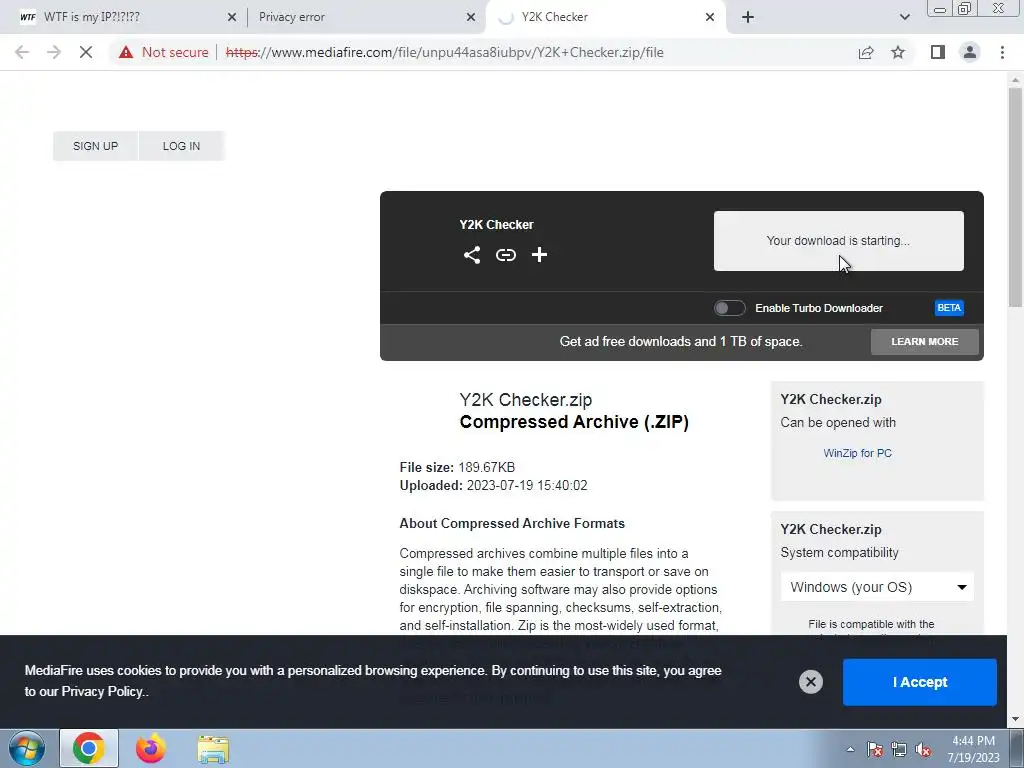Click the 'Uploaded: 2023-07-19 15:40:02' text

[493, 486]
